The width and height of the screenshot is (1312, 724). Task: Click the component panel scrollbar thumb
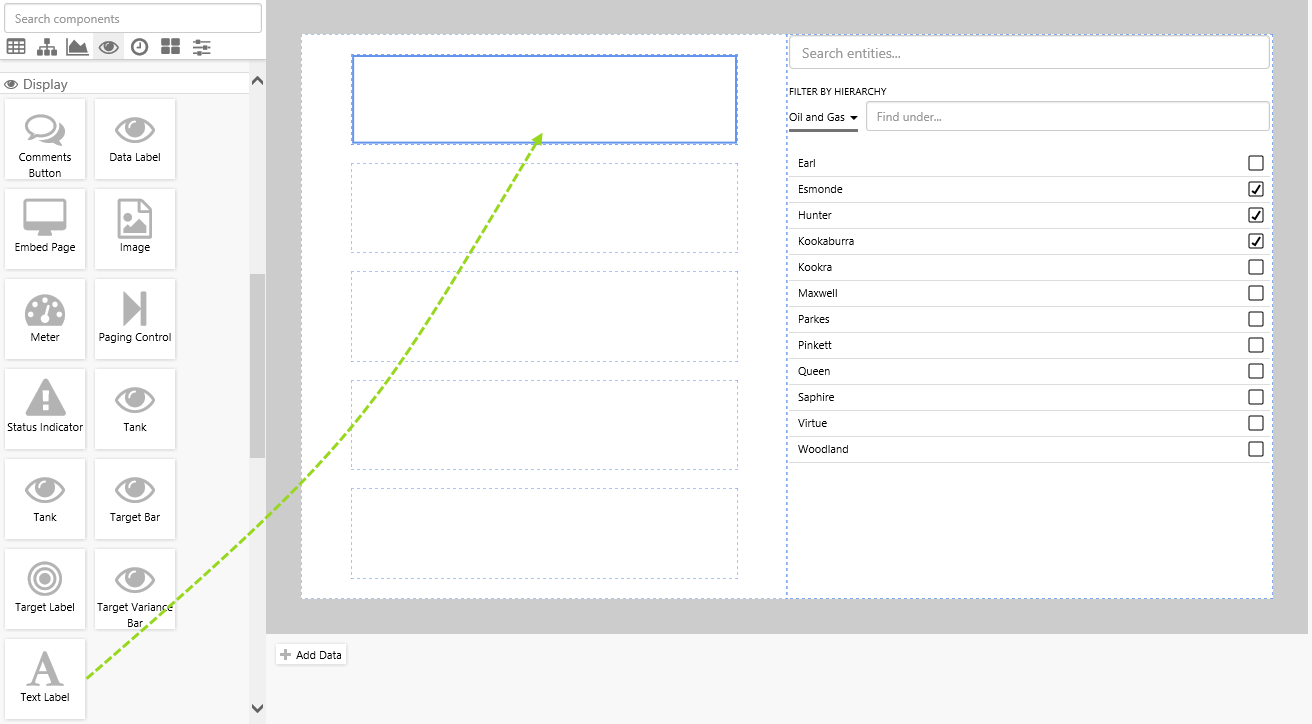[x=257, y=365]
